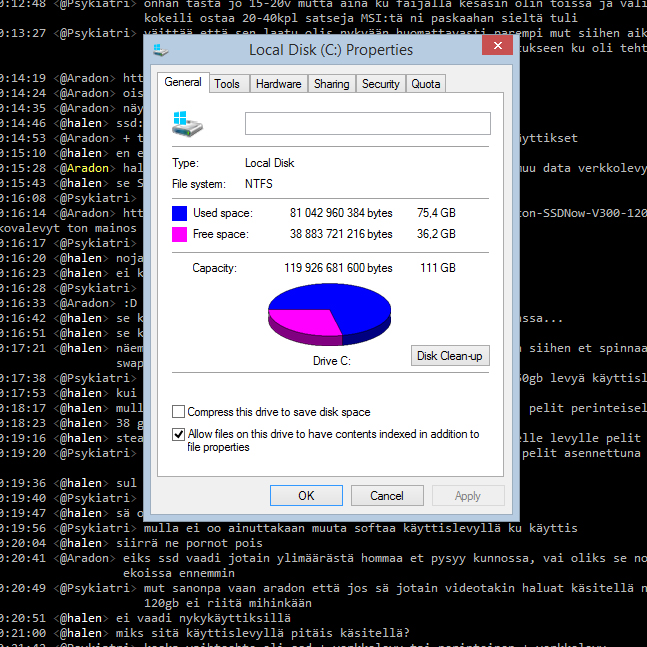Enable Compress this drive to save space
Image resolution: width=647 pixels, height=647 pixels.
(179, 412)
